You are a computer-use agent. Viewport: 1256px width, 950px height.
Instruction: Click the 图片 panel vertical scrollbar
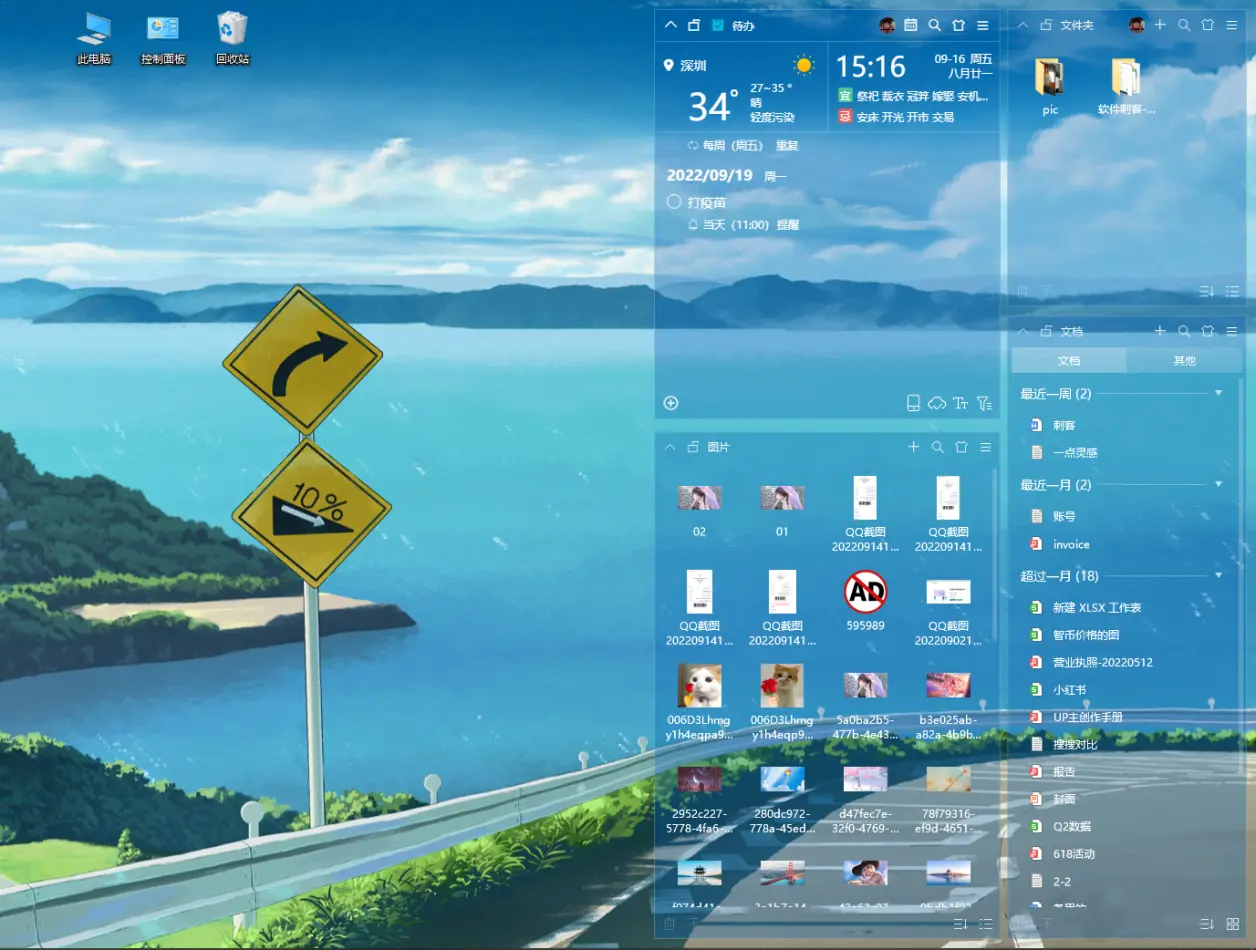[996, 555]
